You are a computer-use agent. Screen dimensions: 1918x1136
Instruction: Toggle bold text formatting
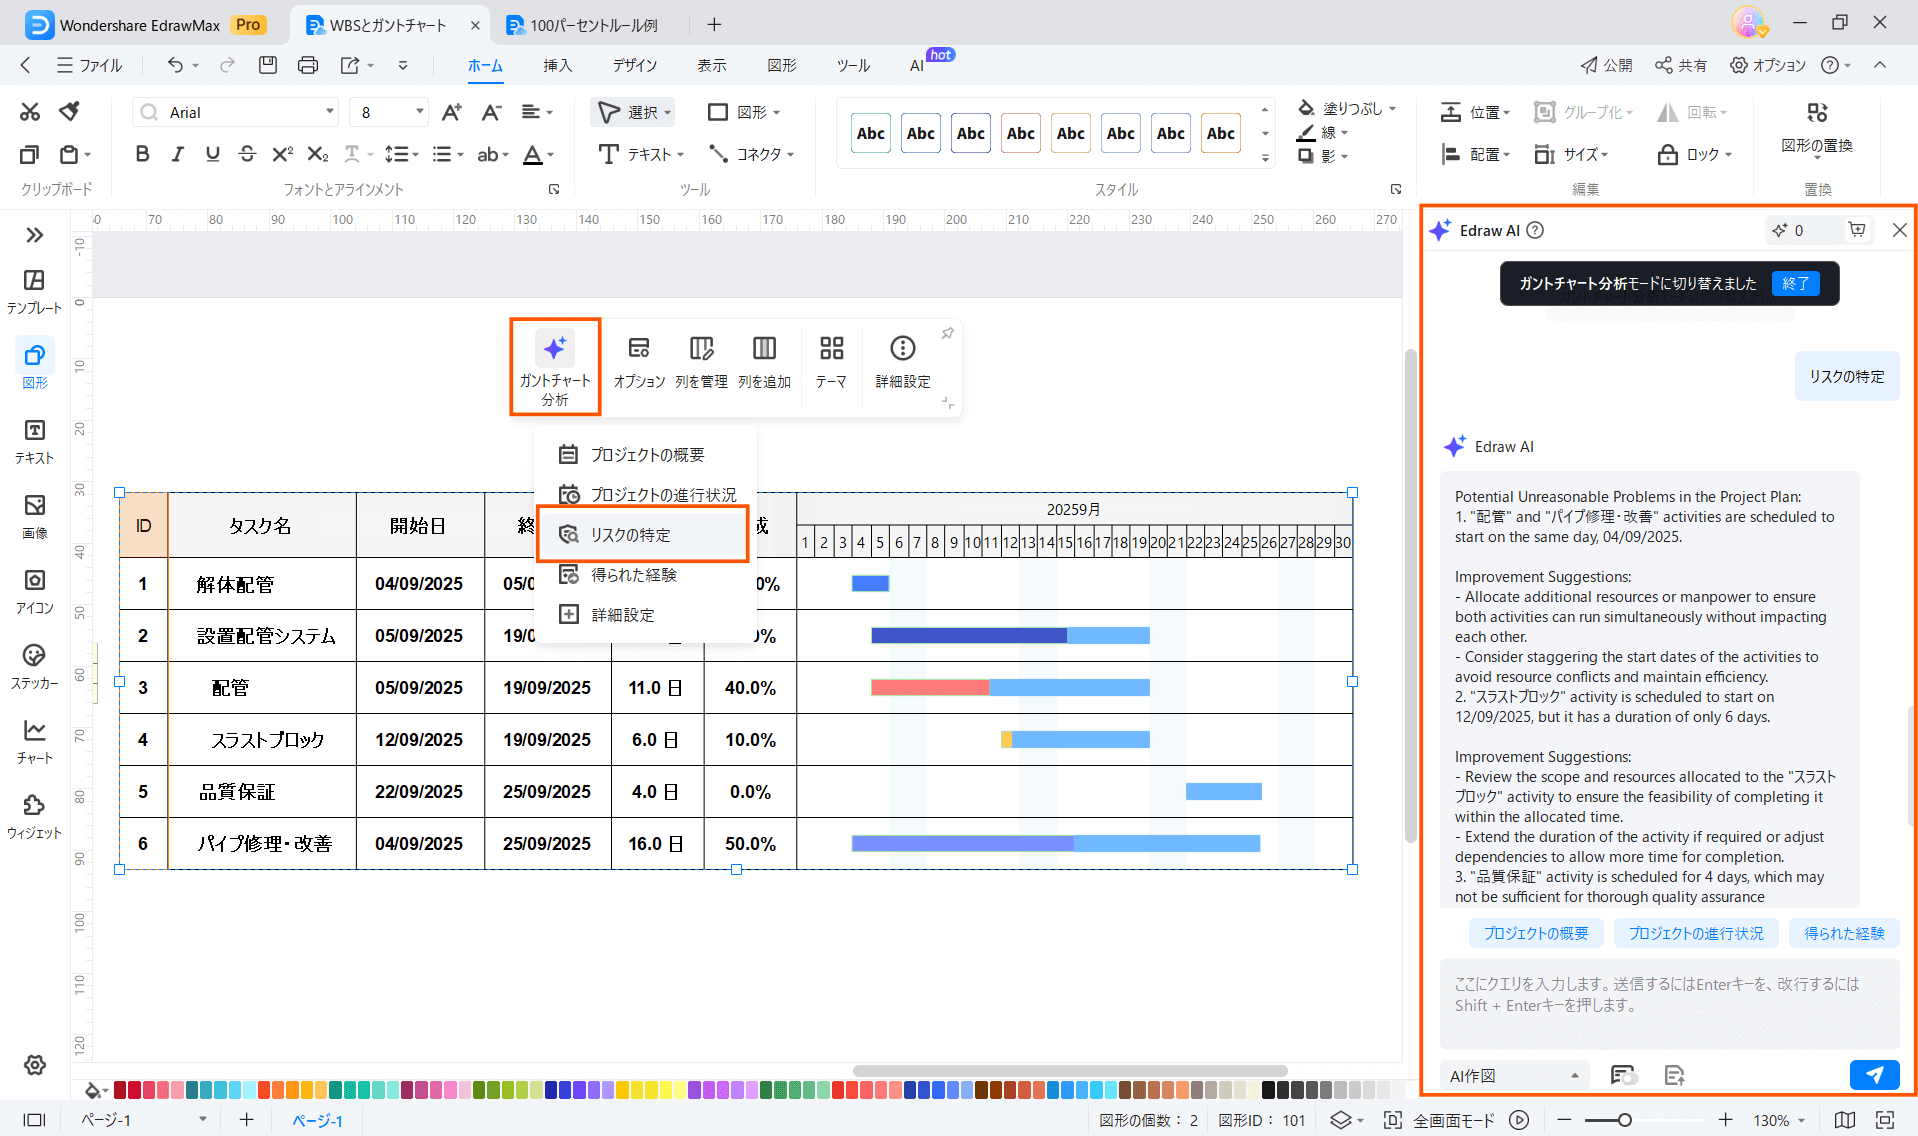coord(142,154)
